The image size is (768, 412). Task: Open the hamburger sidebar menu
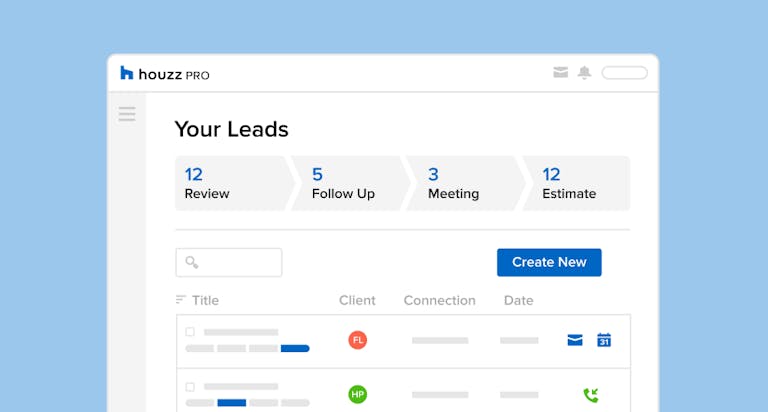coord(127,114)
